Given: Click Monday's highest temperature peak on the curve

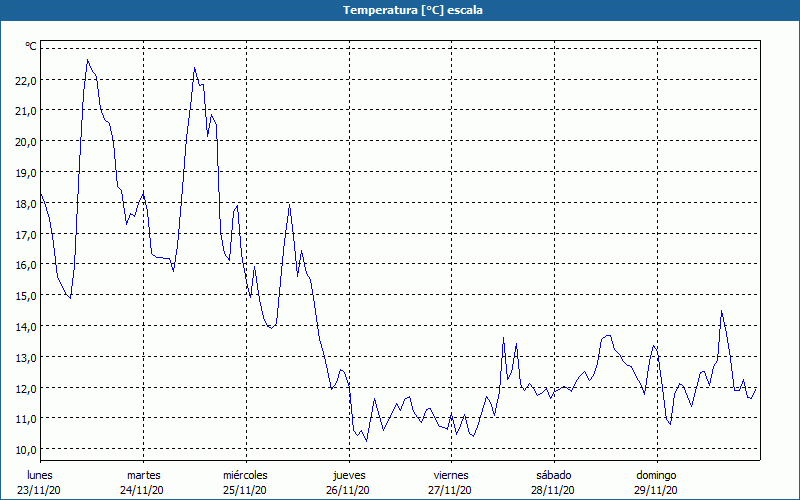Looking at the screenshot, I should tap(88, 60).
